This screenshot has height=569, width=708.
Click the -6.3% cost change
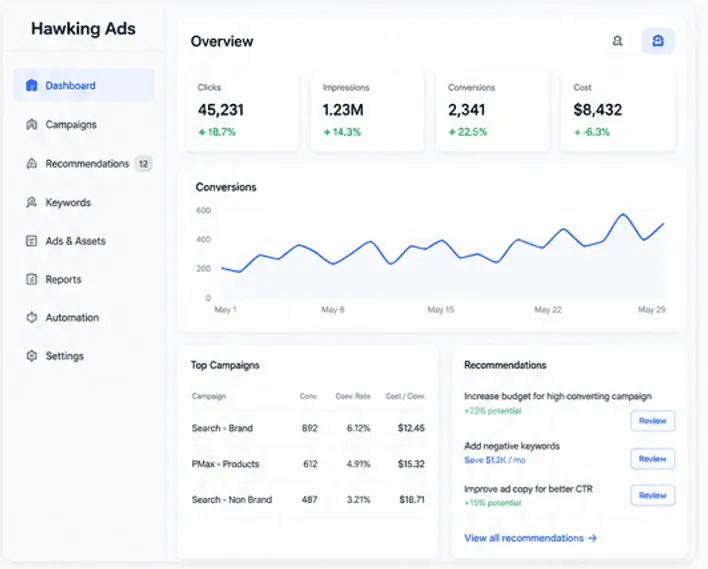[592, 132]
